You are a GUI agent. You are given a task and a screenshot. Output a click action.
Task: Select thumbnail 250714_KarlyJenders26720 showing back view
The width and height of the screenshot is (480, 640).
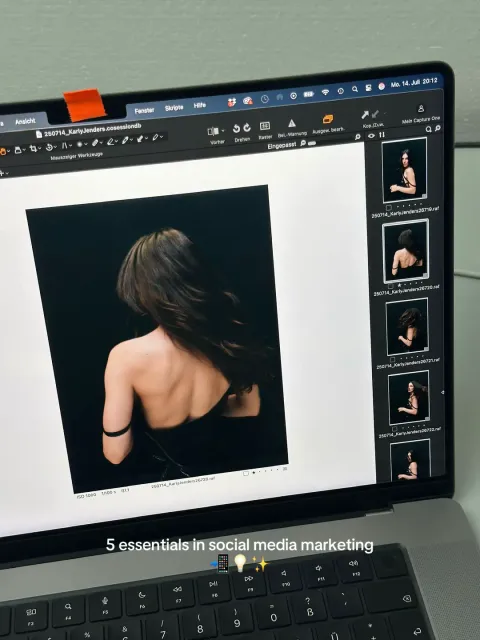point(406,250)
